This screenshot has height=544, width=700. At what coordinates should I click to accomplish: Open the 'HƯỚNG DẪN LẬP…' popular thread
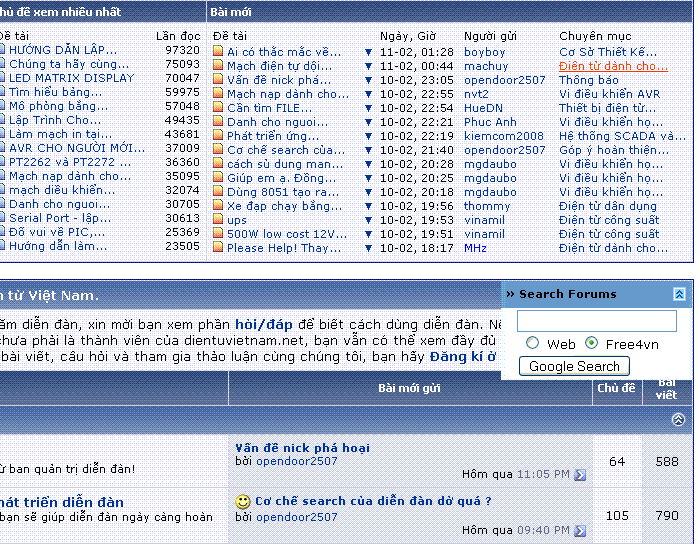63,50
